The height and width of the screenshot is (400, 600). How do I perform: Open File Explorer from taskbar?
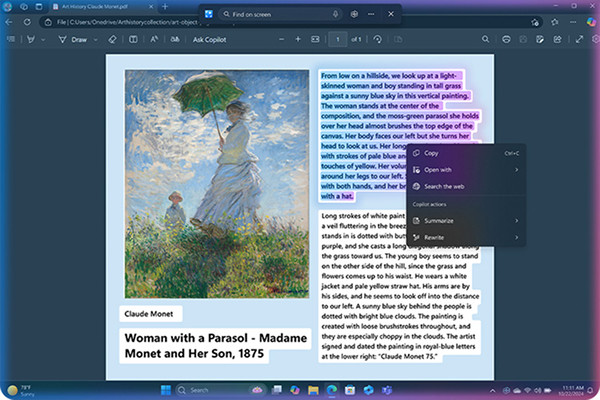313,390
